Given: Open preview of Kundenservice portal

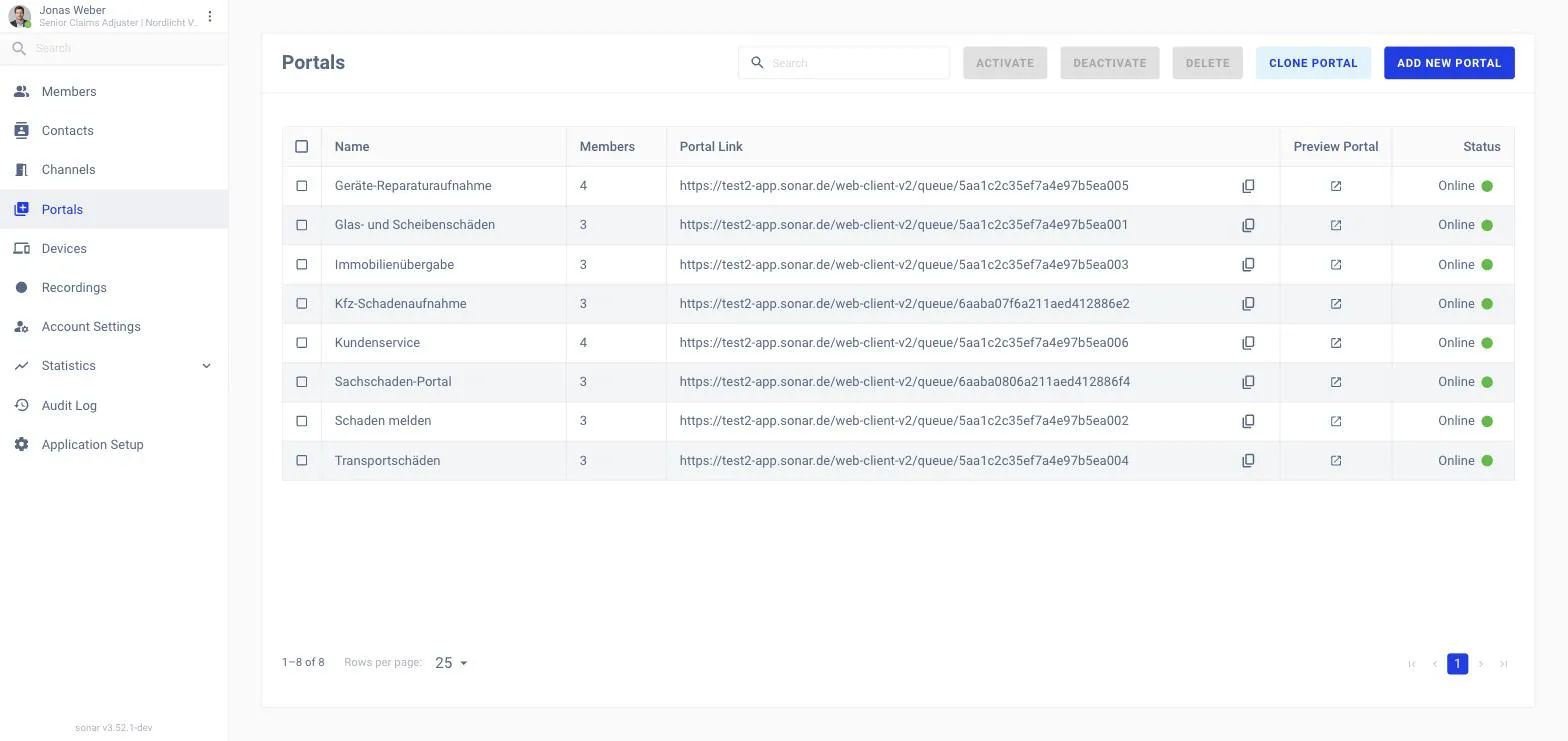Looking at the screenshot, I should [1336, 343].
